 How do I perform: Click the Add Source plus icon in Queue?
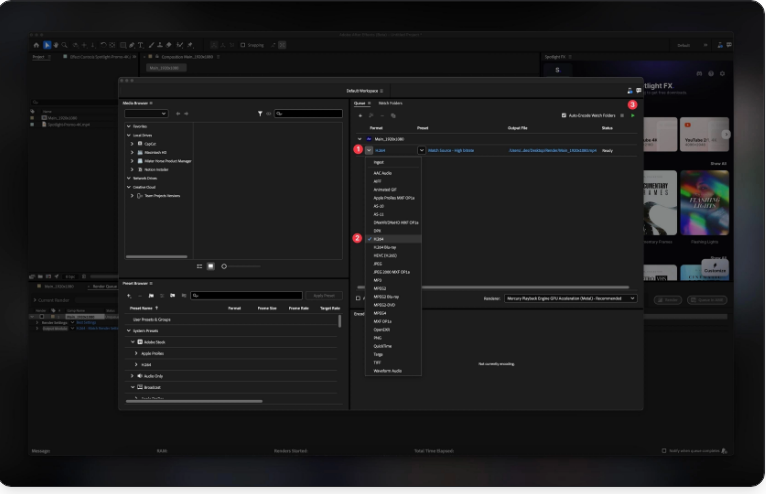tap(360, 116)
